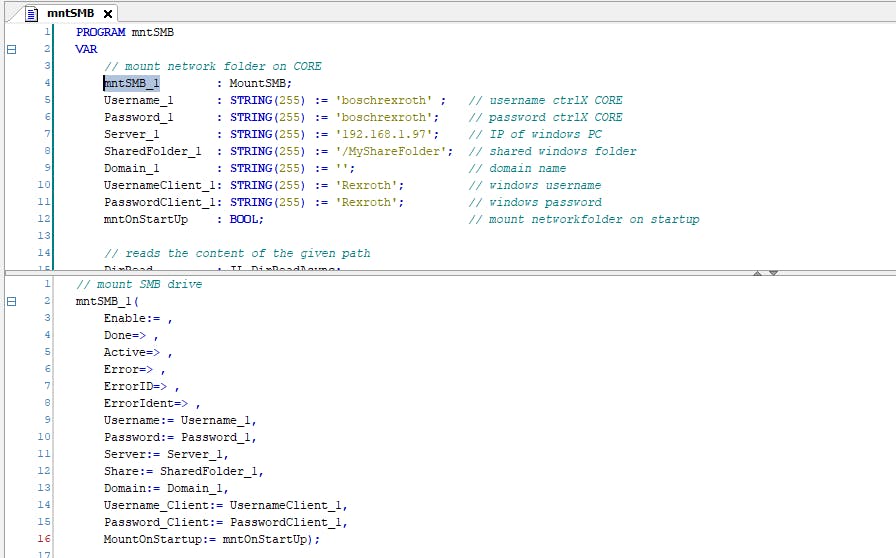896x558 pixels.
Task: Collapse the VAR declaration block
Action: [12, 49]
